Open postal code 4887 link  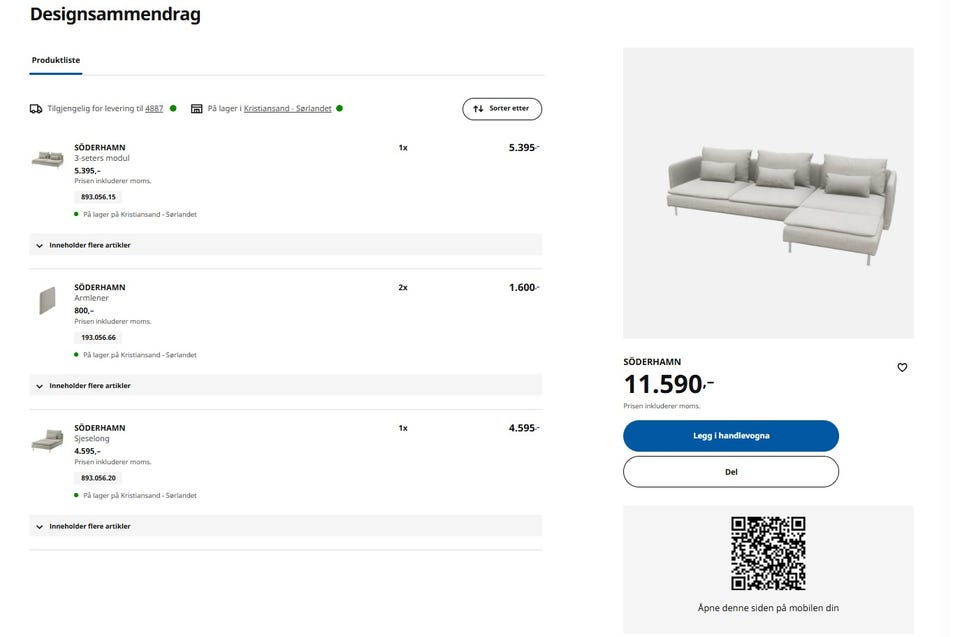coord(154,108)
